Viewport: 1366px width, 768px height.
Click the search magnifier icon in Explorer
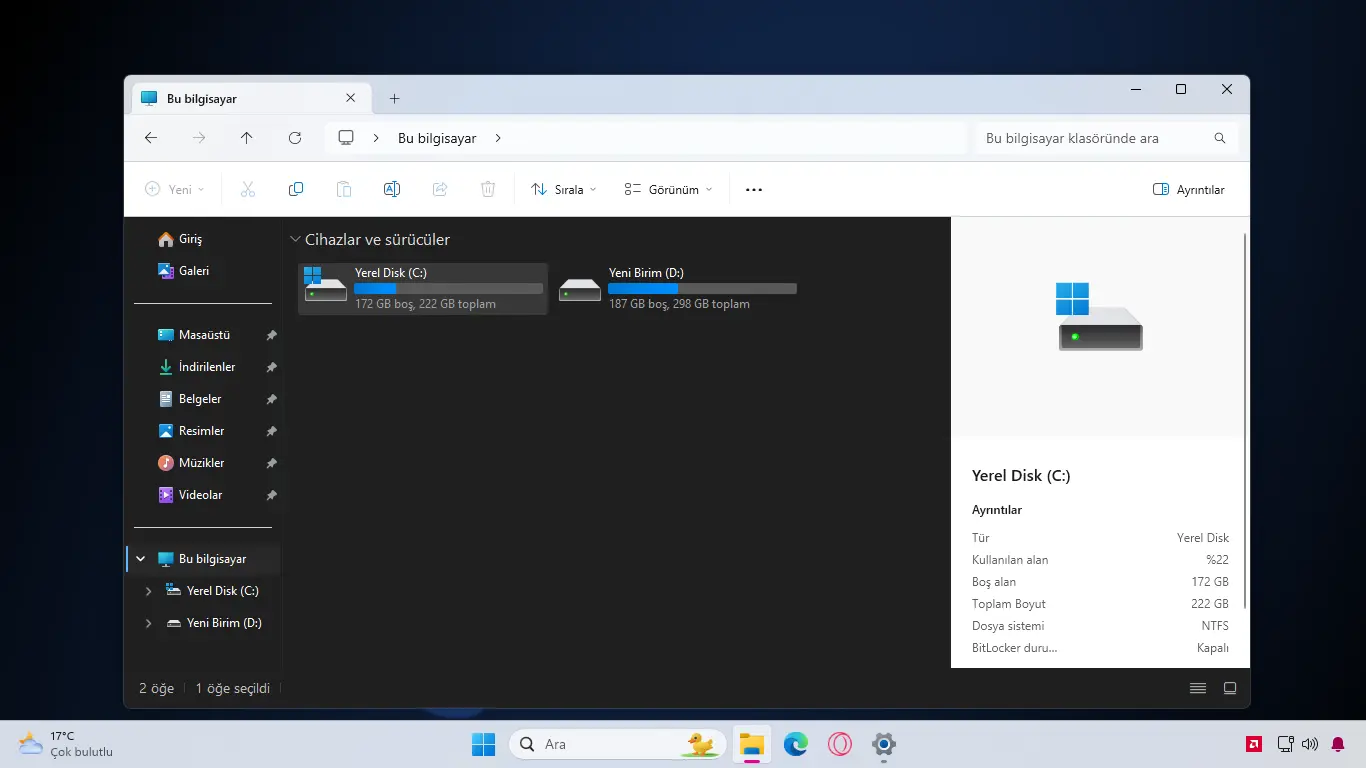pyautogui.click(x=1220, y=138)
